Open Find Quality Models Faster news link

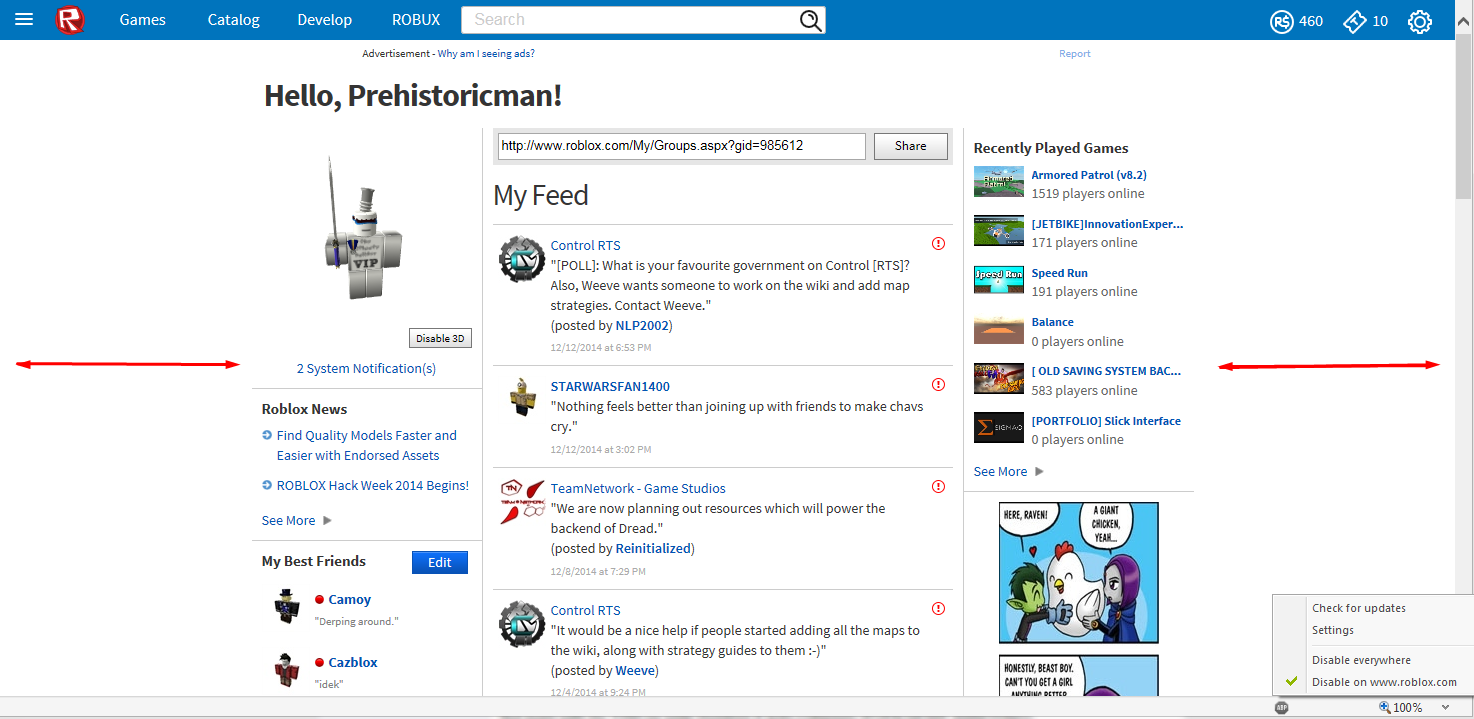pos(367,445)
